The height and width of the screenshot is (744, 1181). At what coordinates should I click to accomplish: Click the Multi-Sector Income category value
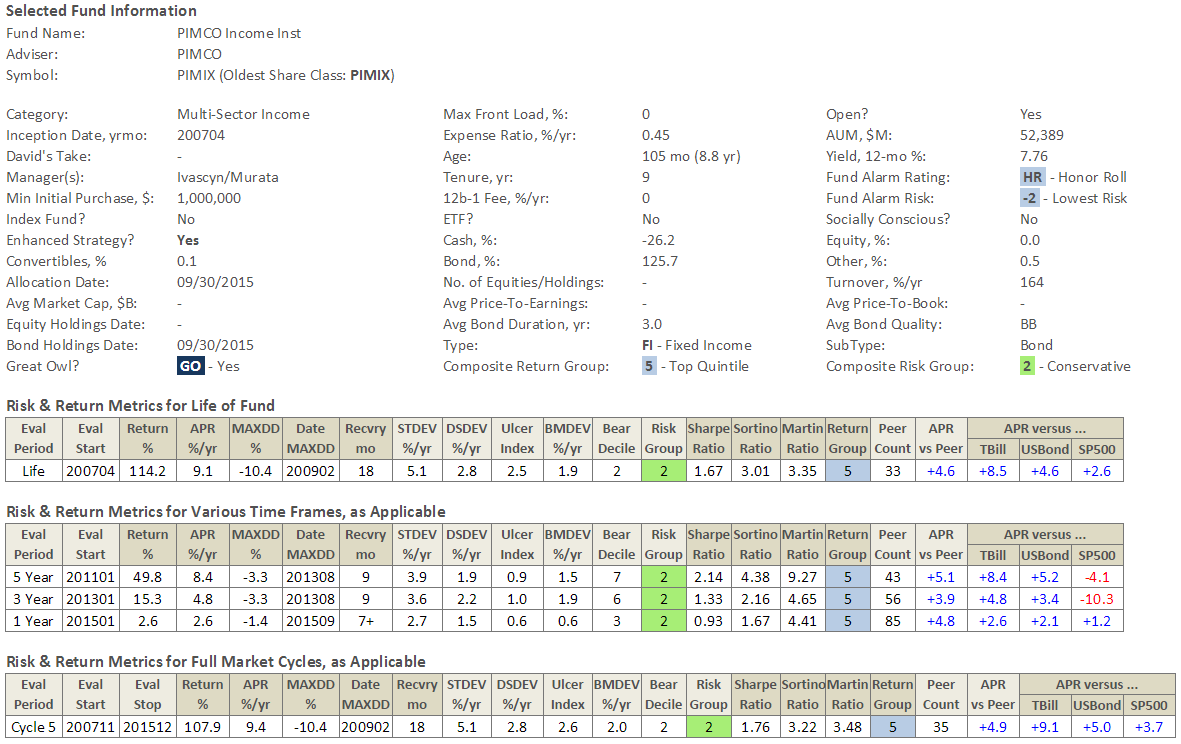(243, 114)
